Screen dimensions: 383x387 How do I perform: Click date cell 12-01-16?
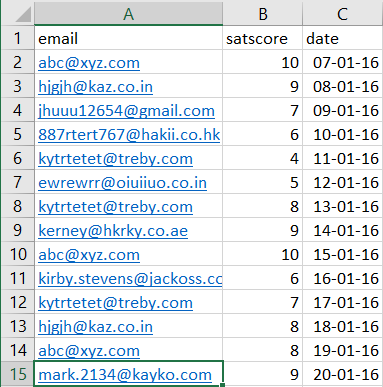pos(342,182)
